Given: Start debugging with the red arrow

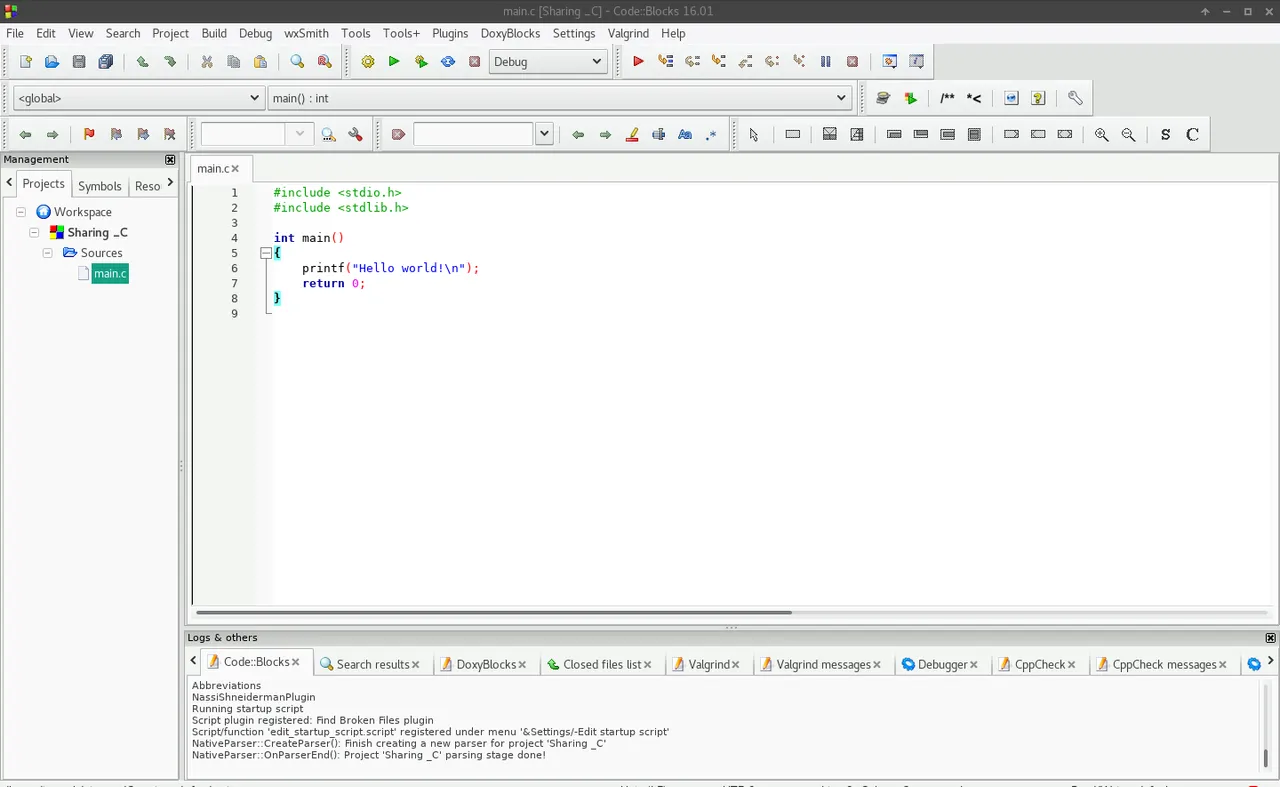Looking at the screenshot, I should click(x=638, y=62).
